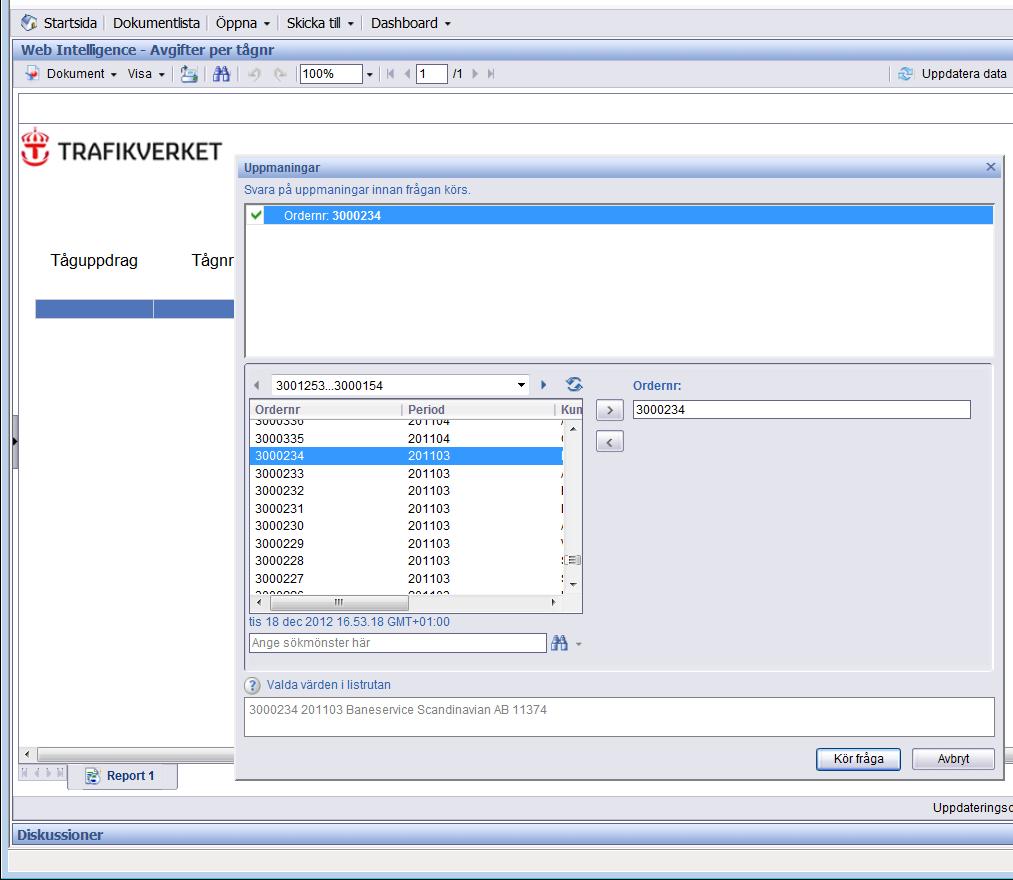Image resolution: width=1013 pixels, height=880 pixels.
Task: Go to the Startsida home page
Action: [x=59, y=23]
